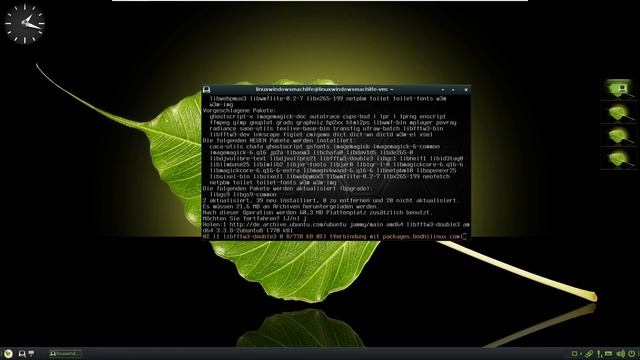Click the analog clock gadget
Viewport: 640px width, 360px height.
point(24,24)
